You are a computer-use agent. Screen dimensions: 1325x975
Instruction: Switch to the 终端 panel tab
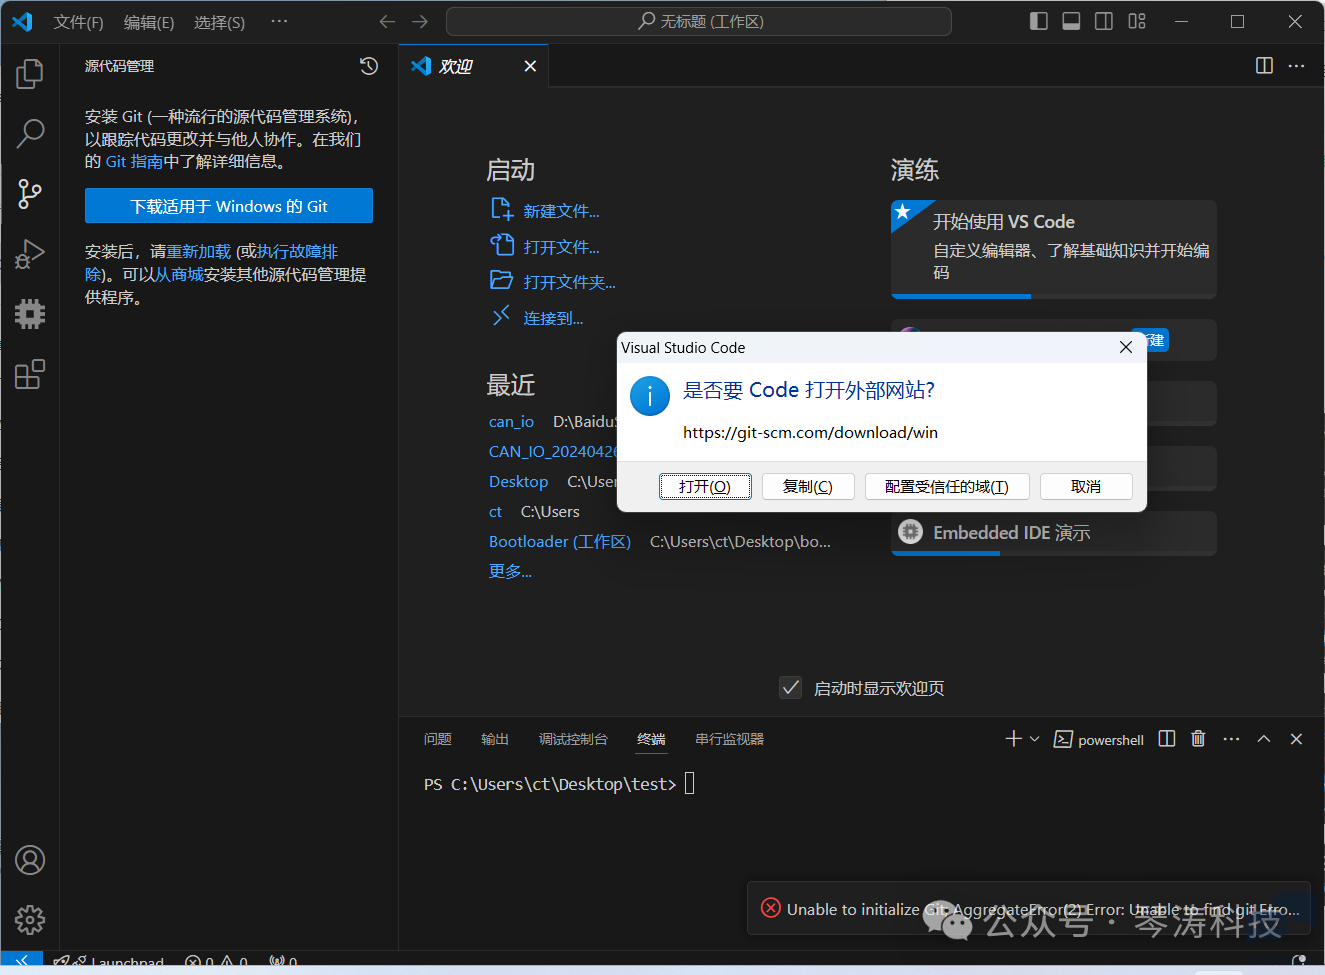tap(651, 739)
